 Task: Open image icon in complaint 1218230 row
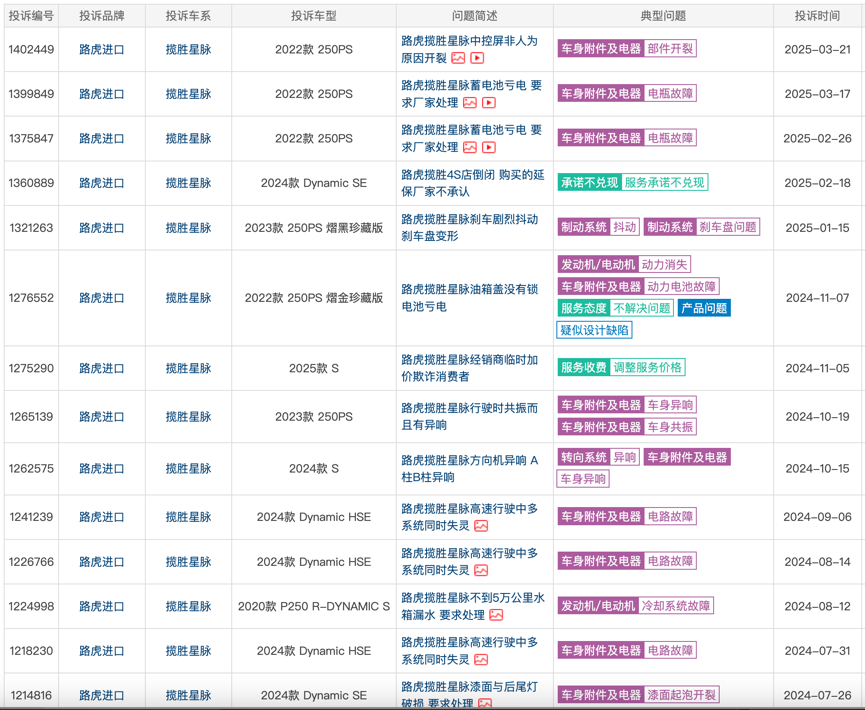tap(481, 660)
